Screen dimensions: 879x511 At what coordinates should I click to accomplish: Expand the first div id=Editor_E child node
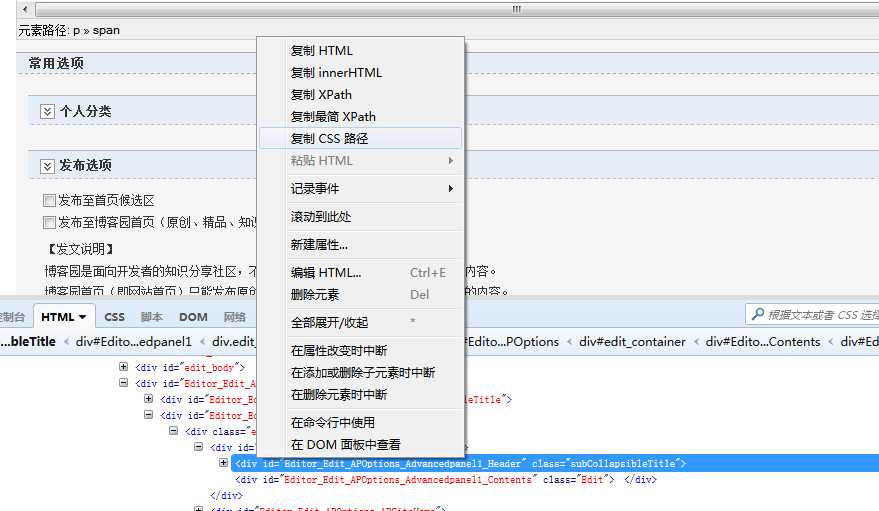pos(149,399)
